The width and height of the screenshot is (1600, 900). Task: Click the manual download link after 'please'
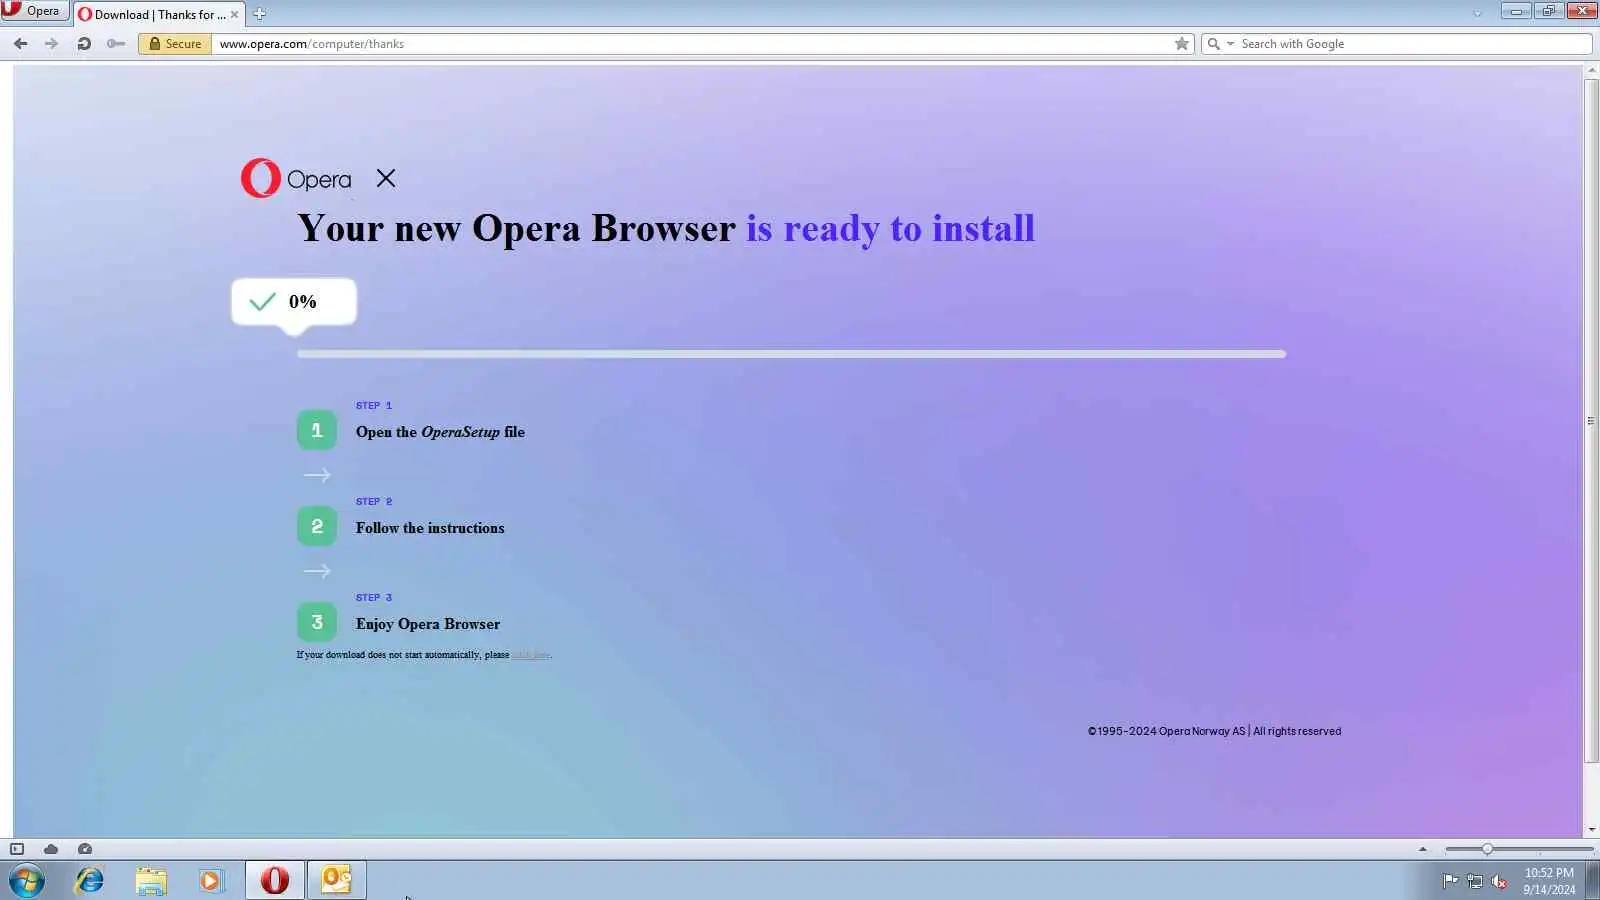click(530, 655)
